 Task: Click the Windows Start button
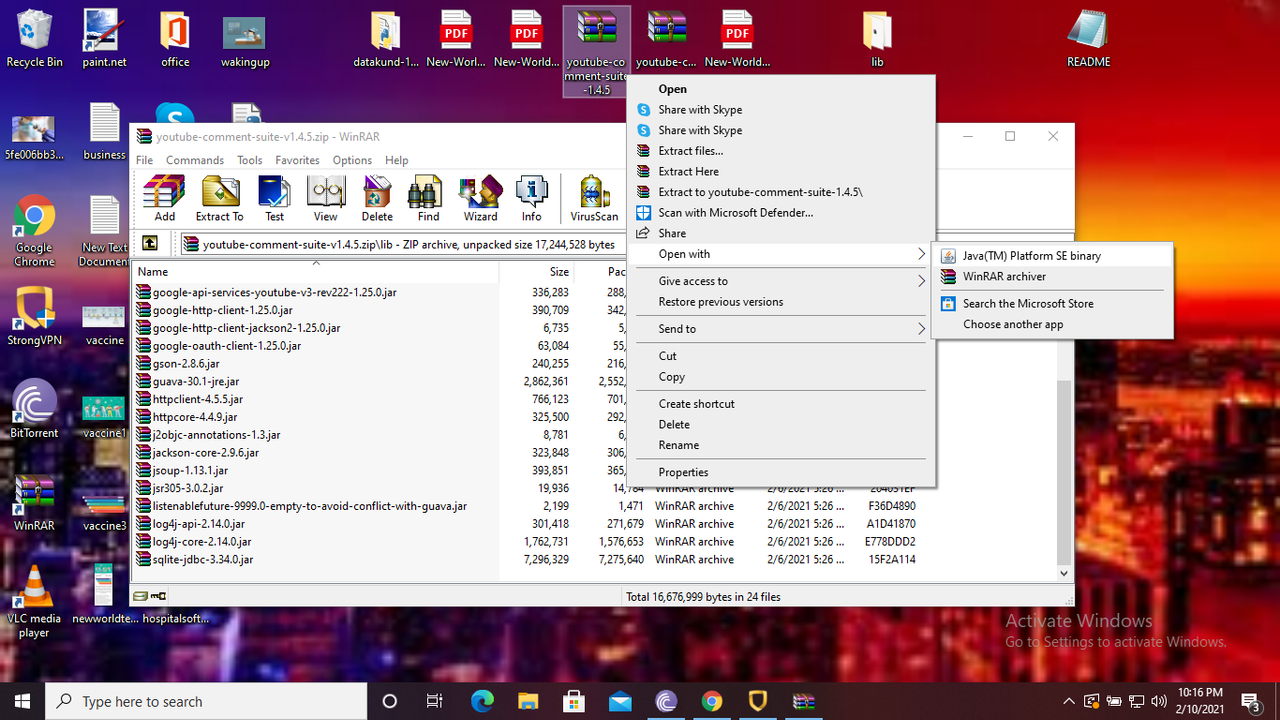23,701
